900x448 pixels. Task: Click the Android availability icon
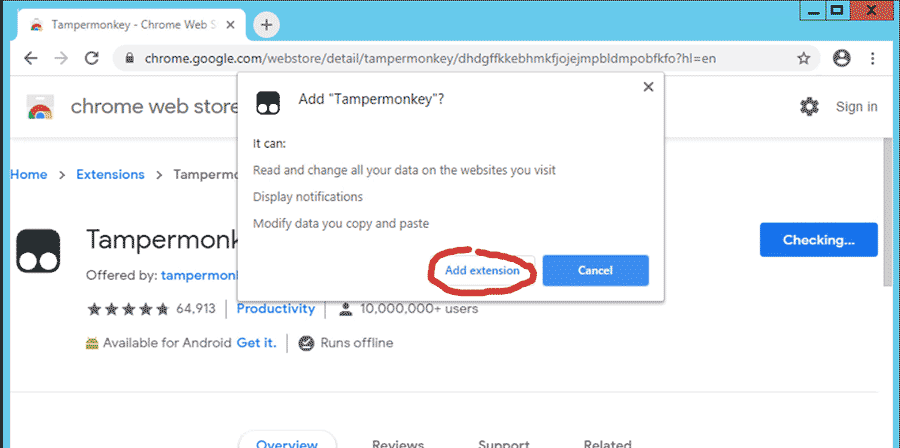(x=92, y=344)
